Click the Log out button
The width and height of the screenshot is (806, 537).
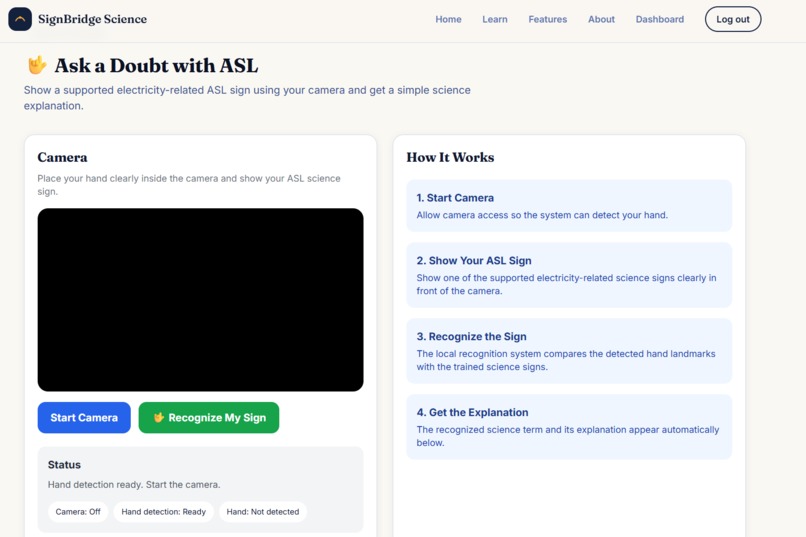[x=732, y=19]
